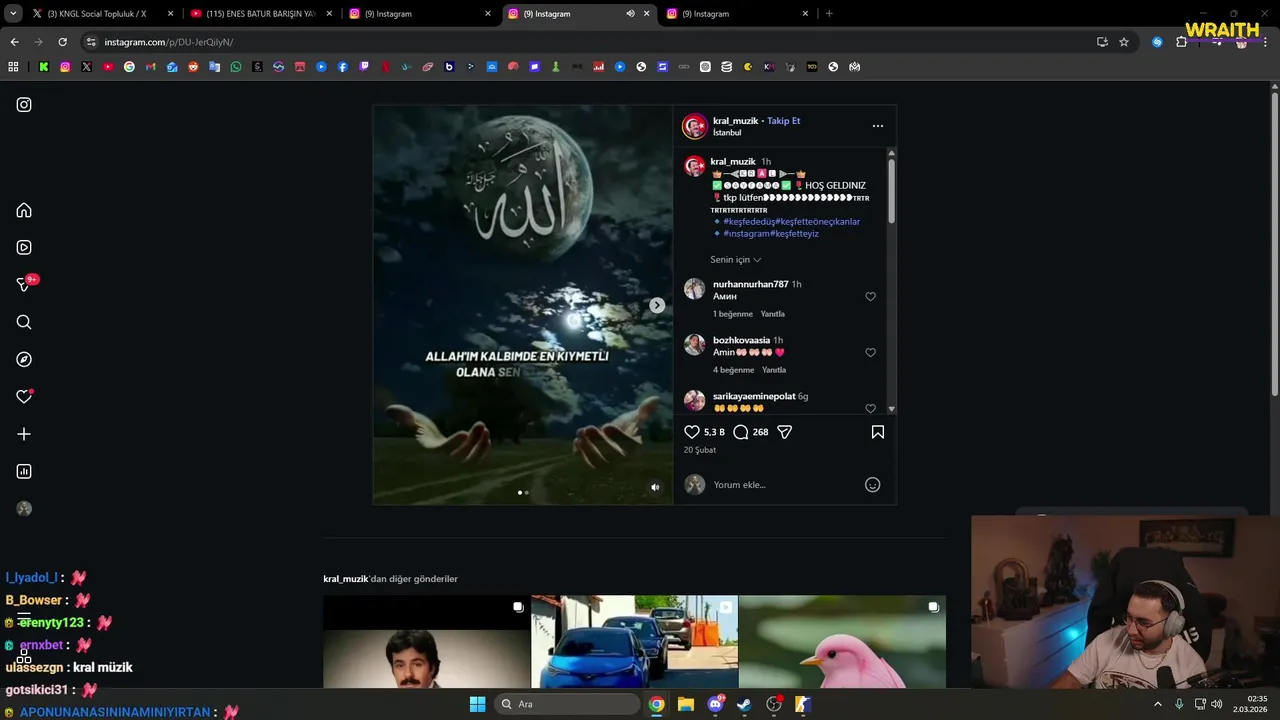Viewport: 1280px width, 720px height.
Task: Go back in browser history
Action: click(x=14, y=42)
